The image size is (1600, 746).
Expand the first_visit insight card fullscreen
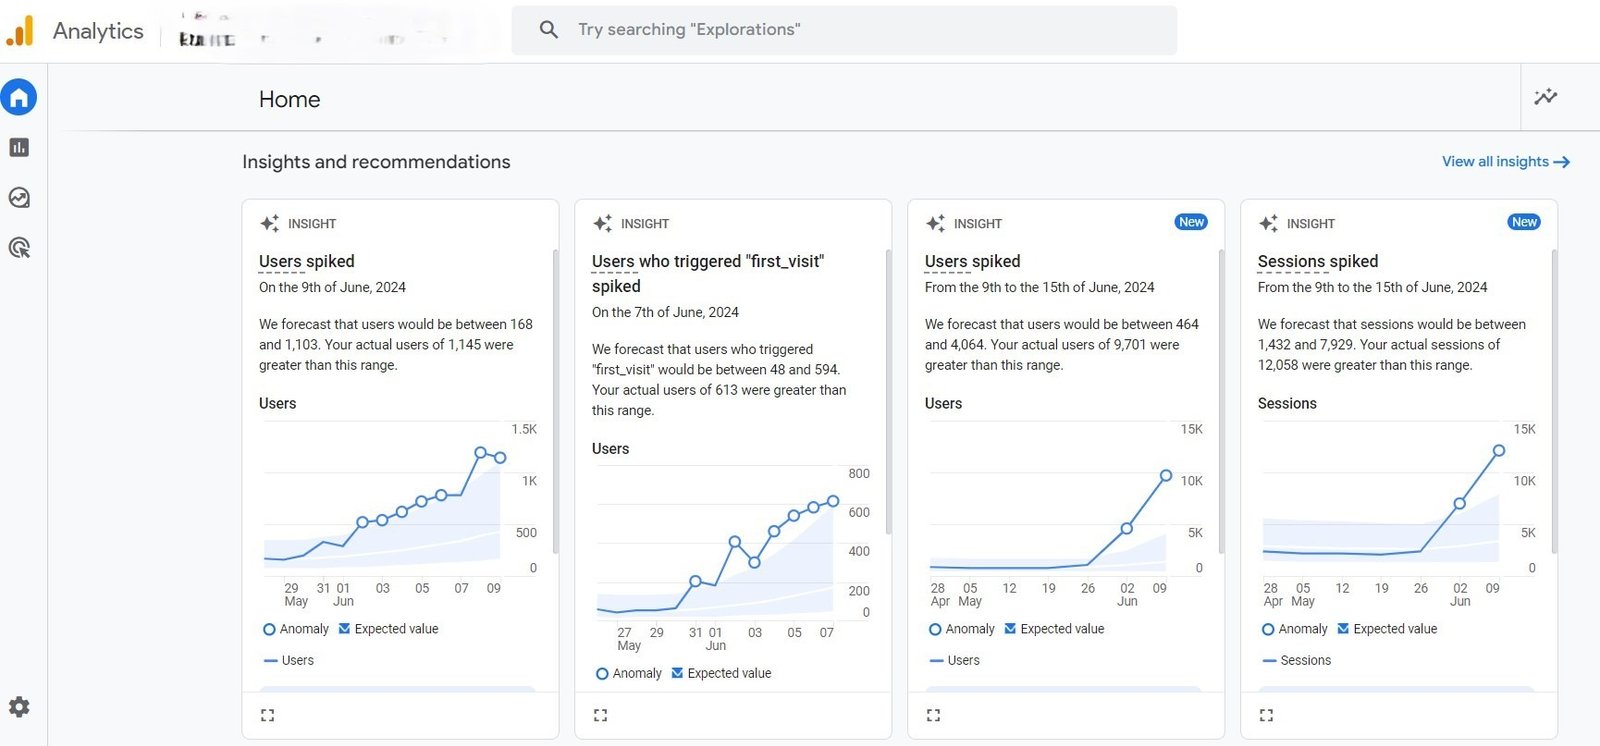coord(600,715)
